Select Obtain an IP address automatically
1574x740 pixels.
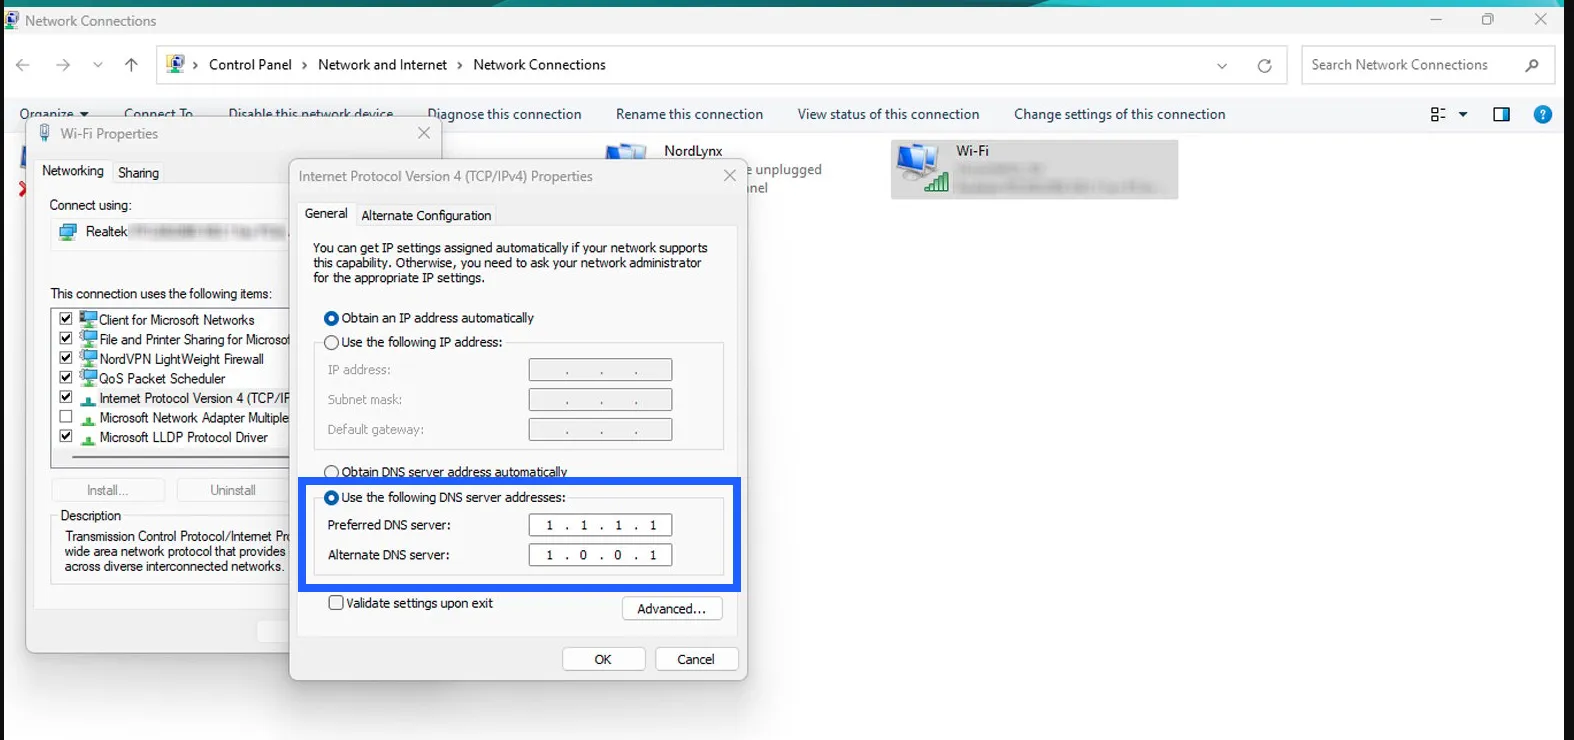(x=331, y=318)
